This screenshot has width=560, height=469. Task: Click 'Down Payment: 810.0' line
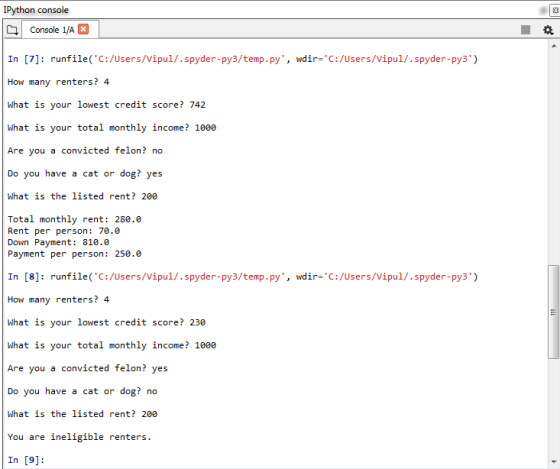click(x=58, y=242)
